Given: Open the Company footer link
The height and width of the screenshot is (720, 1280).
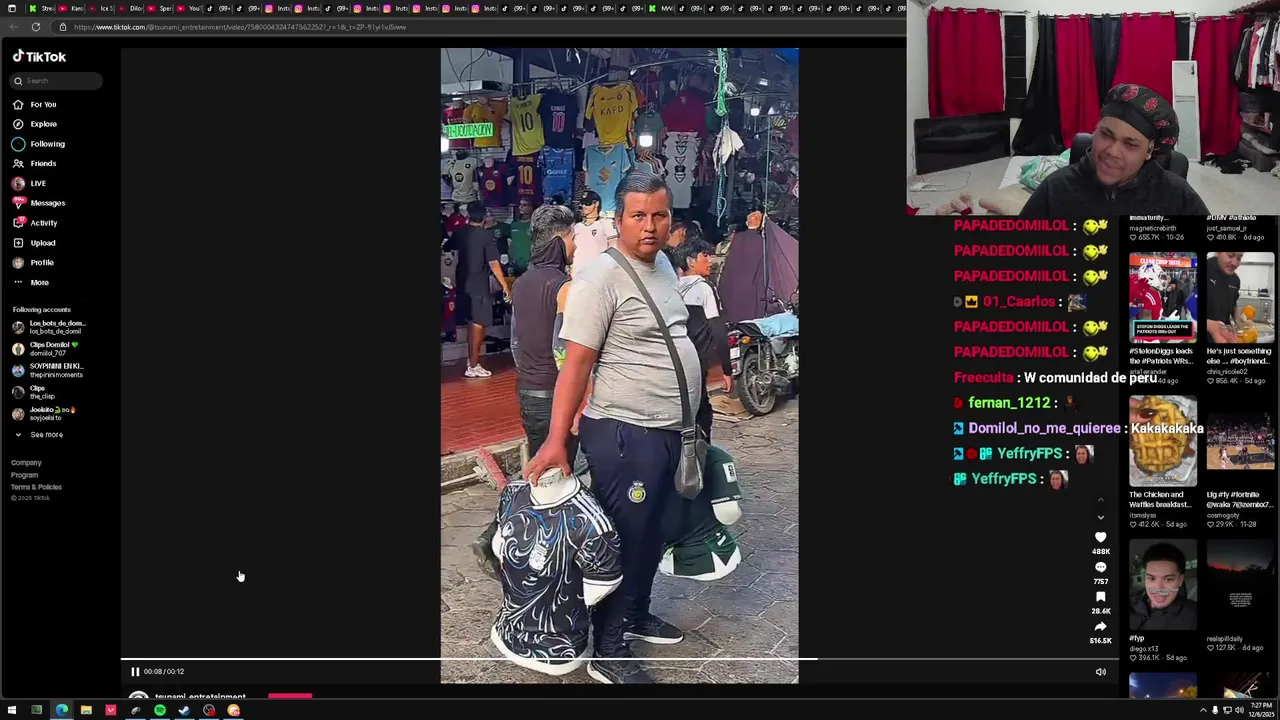Looking at the screenshot, I should tap(26, 463).
